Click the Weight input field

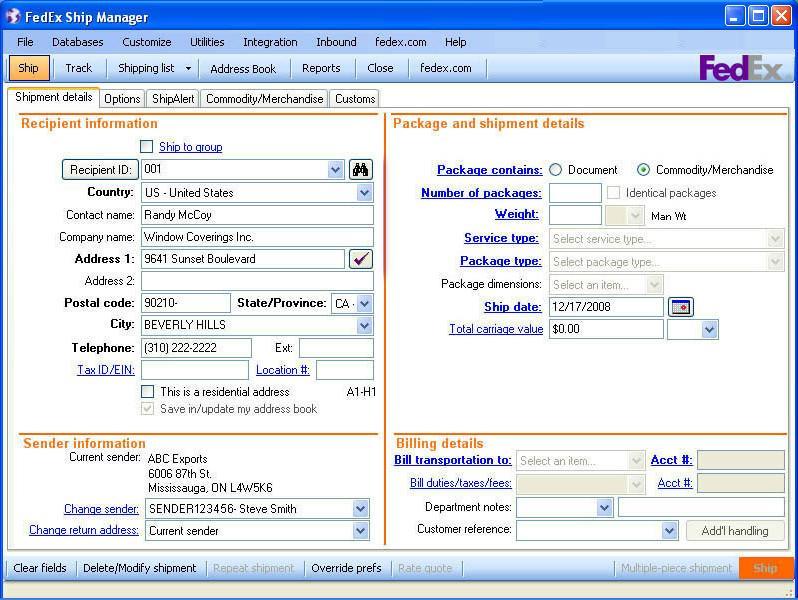(575, 215)
